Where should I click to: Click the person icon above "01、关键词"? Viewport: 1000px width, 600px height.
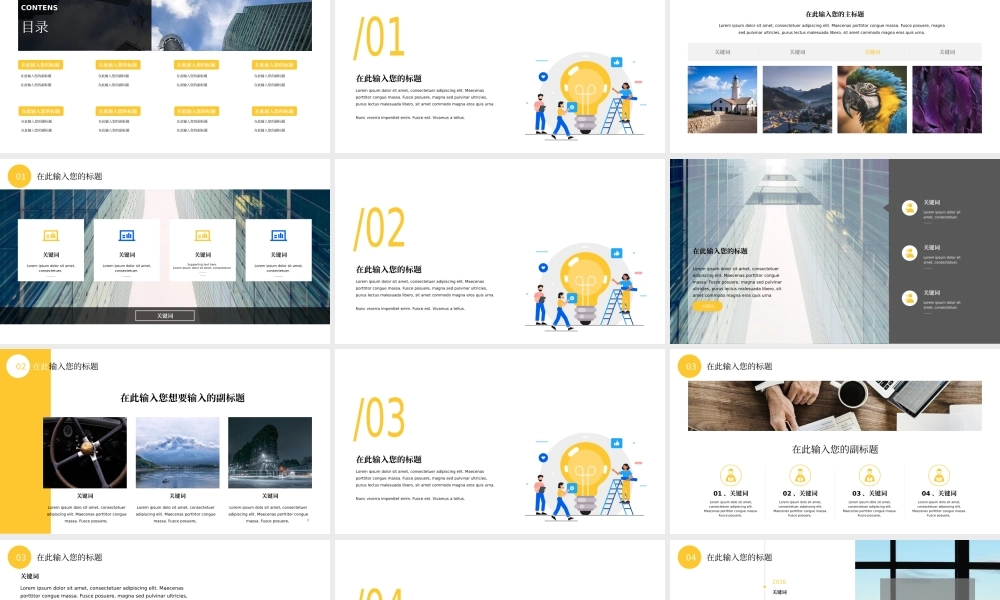click(x=731, y=475)
